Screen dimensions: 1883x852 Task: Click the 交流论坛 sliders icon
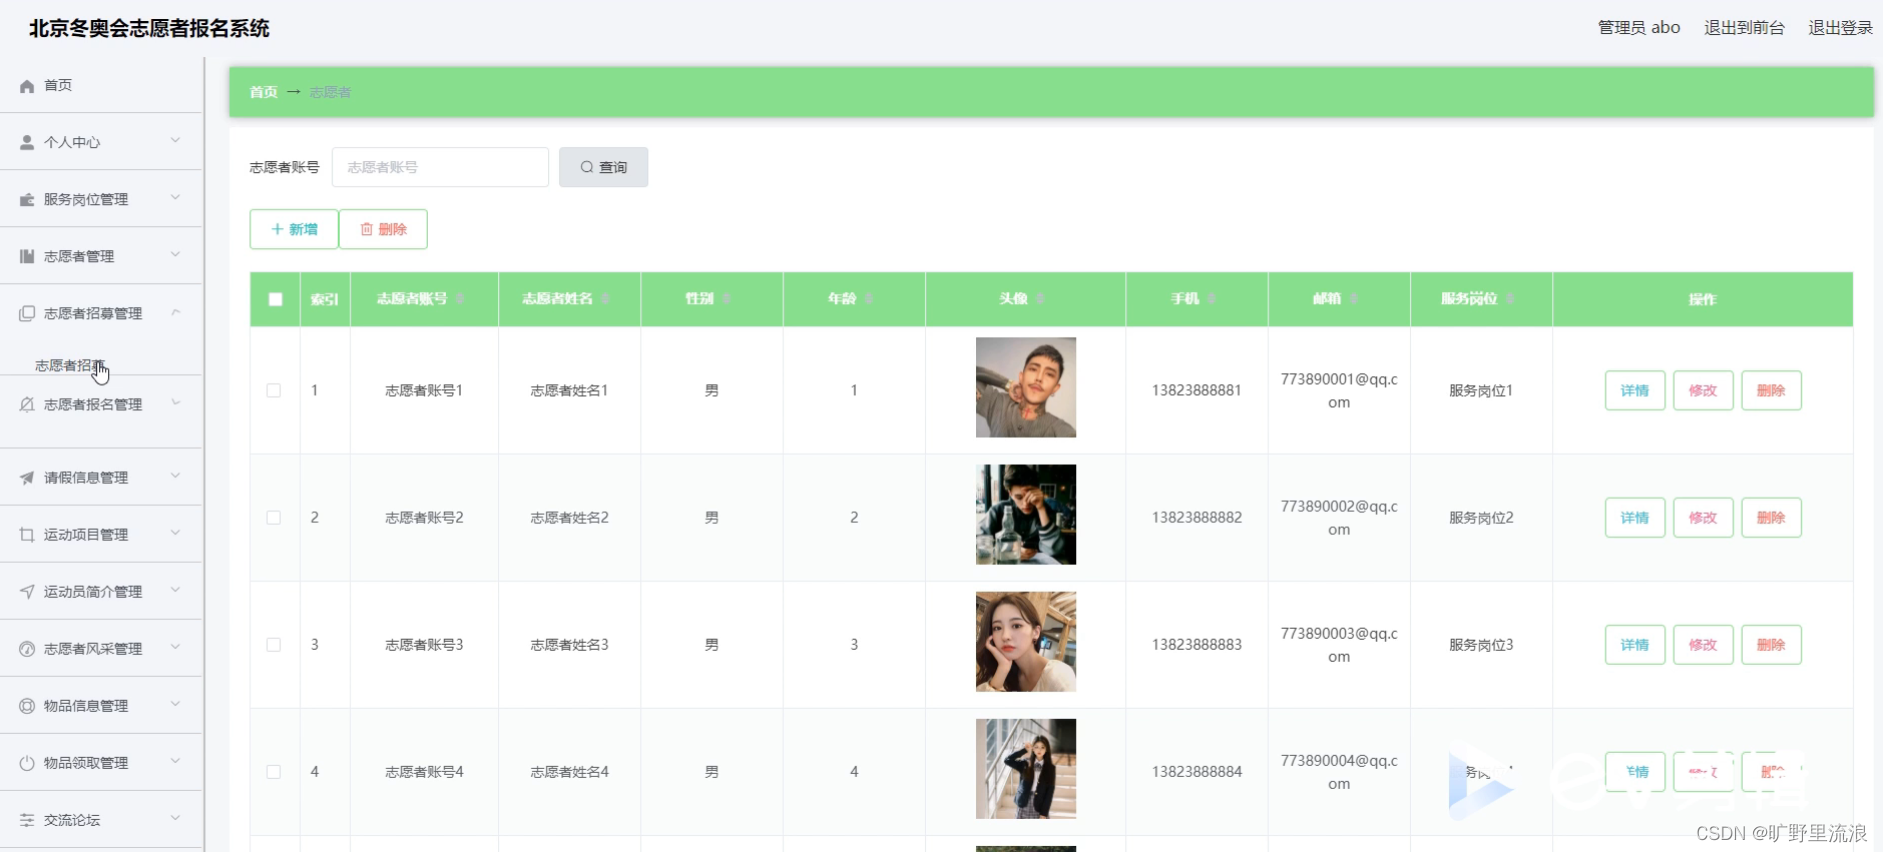click(27, 820)
